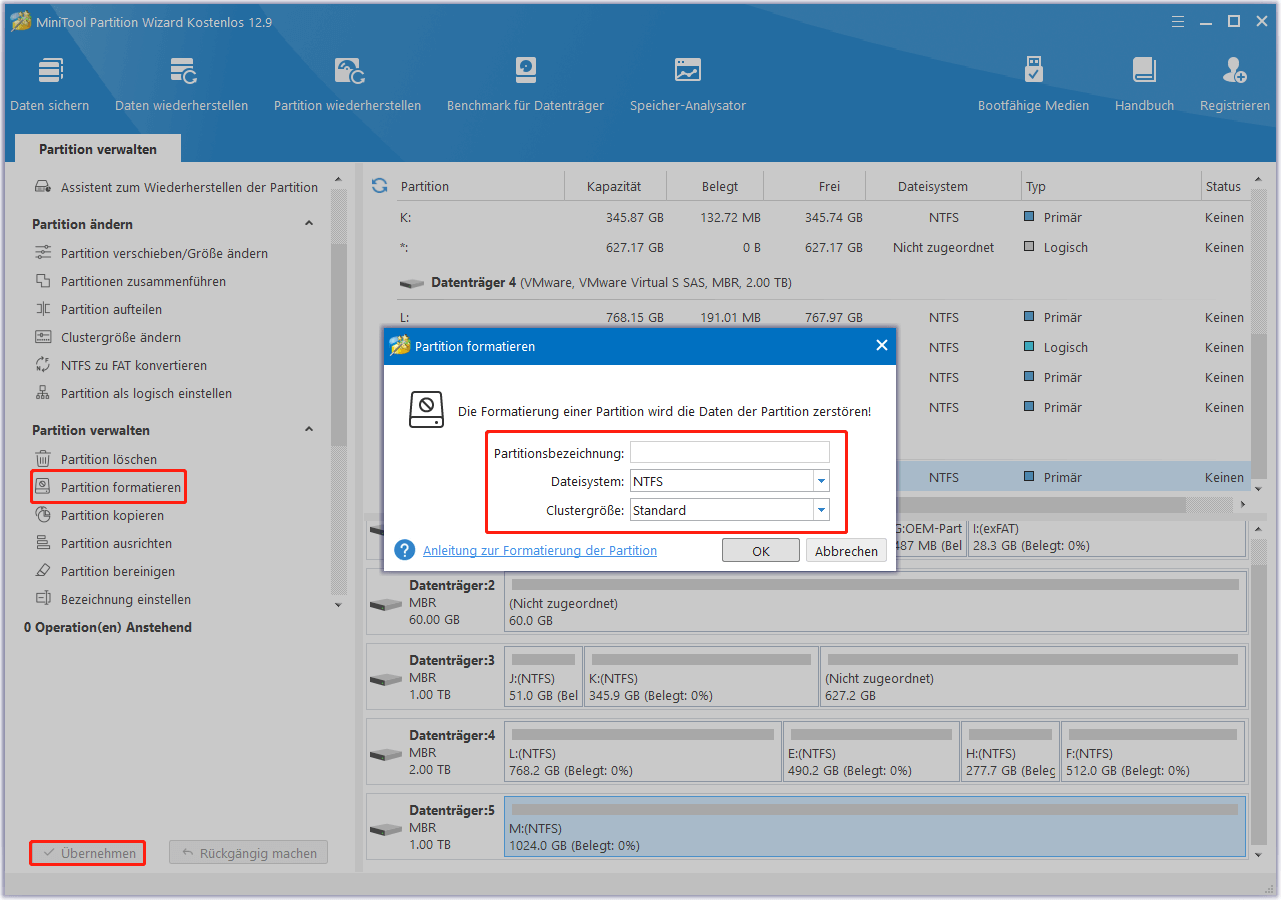Open the Clustergröße dropdown showing Standard
Viewport: 1282px width, 900px height.
point(821,510)
